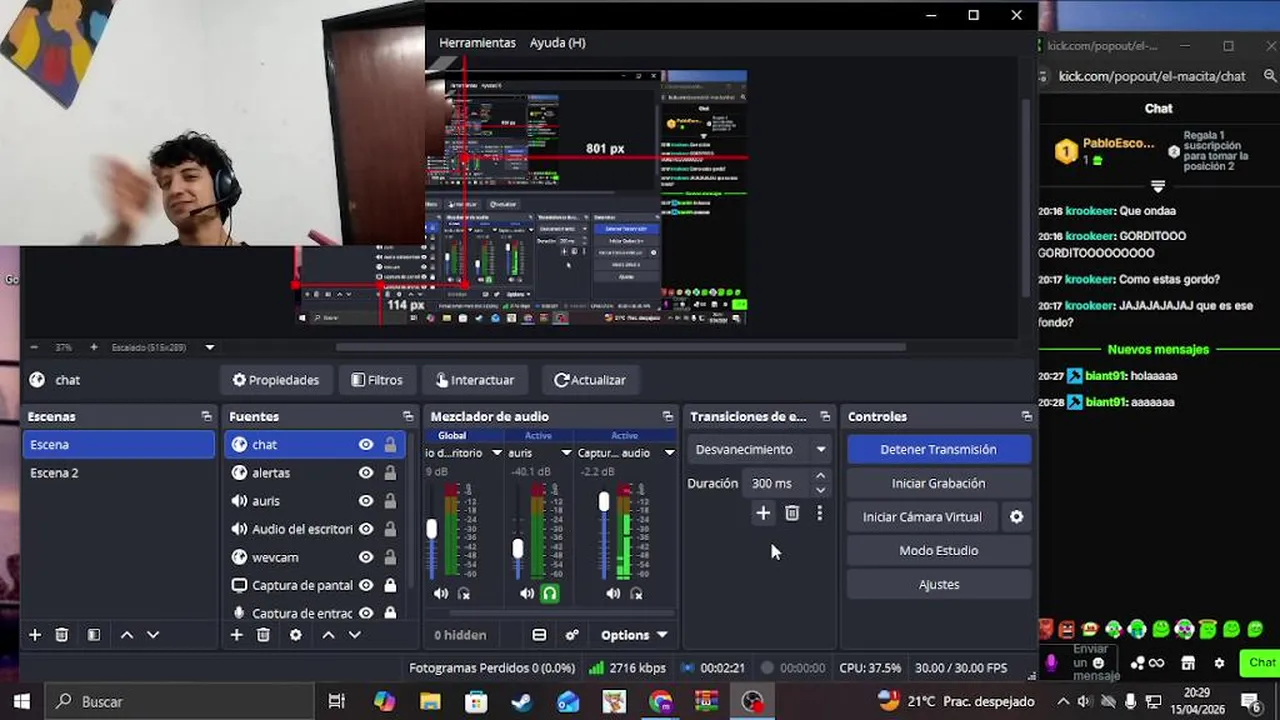This screenshot has height=720, width=1280.
Task: Move source up in Fuentes panel
Action: (x=328, y=635)
